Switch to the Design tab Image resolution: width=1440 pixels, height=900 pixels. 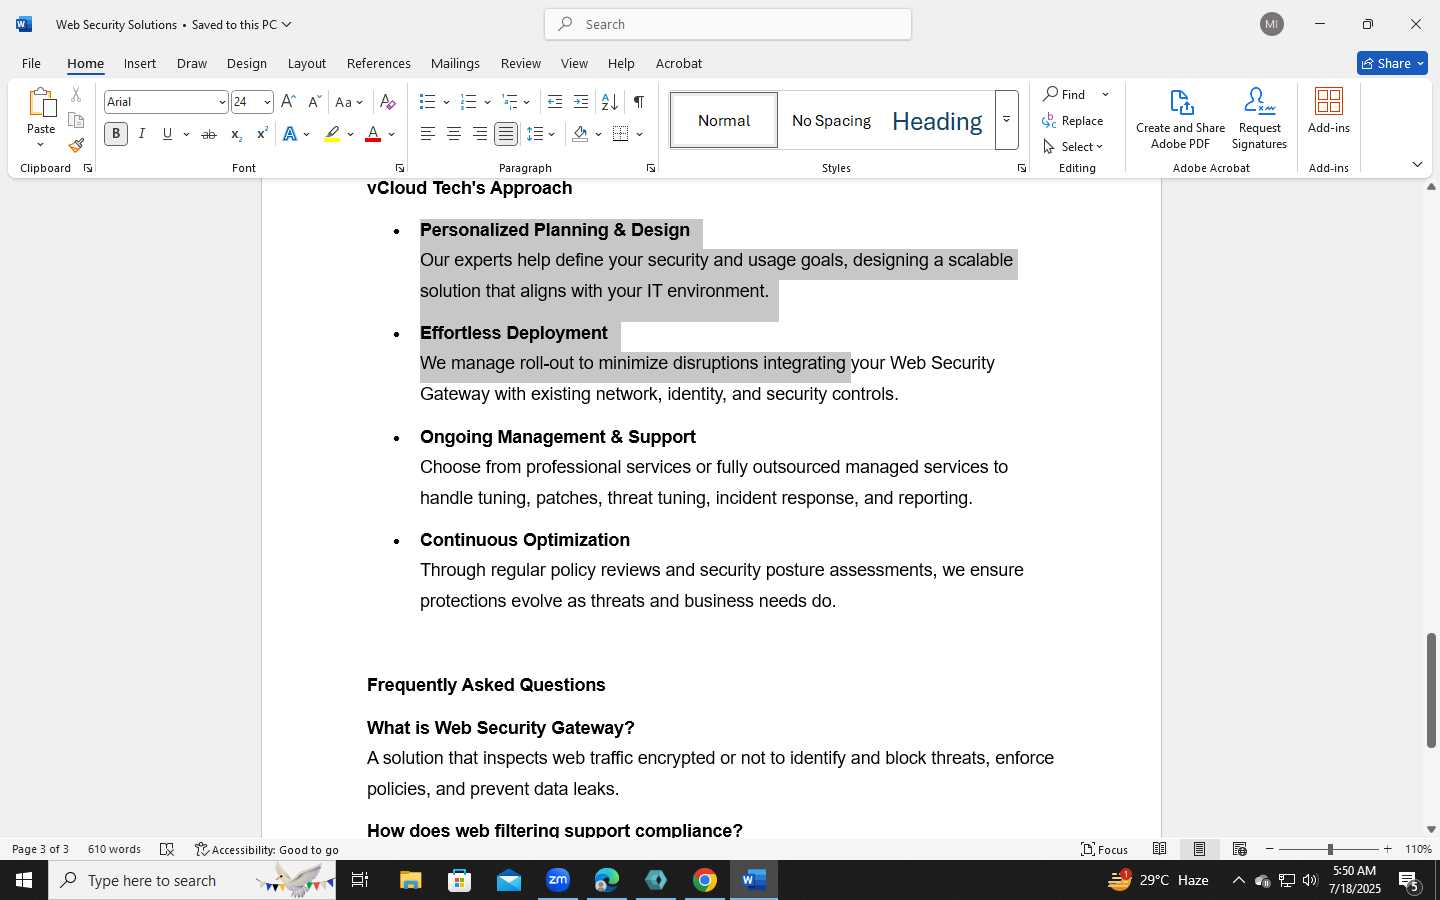point(246,63)
